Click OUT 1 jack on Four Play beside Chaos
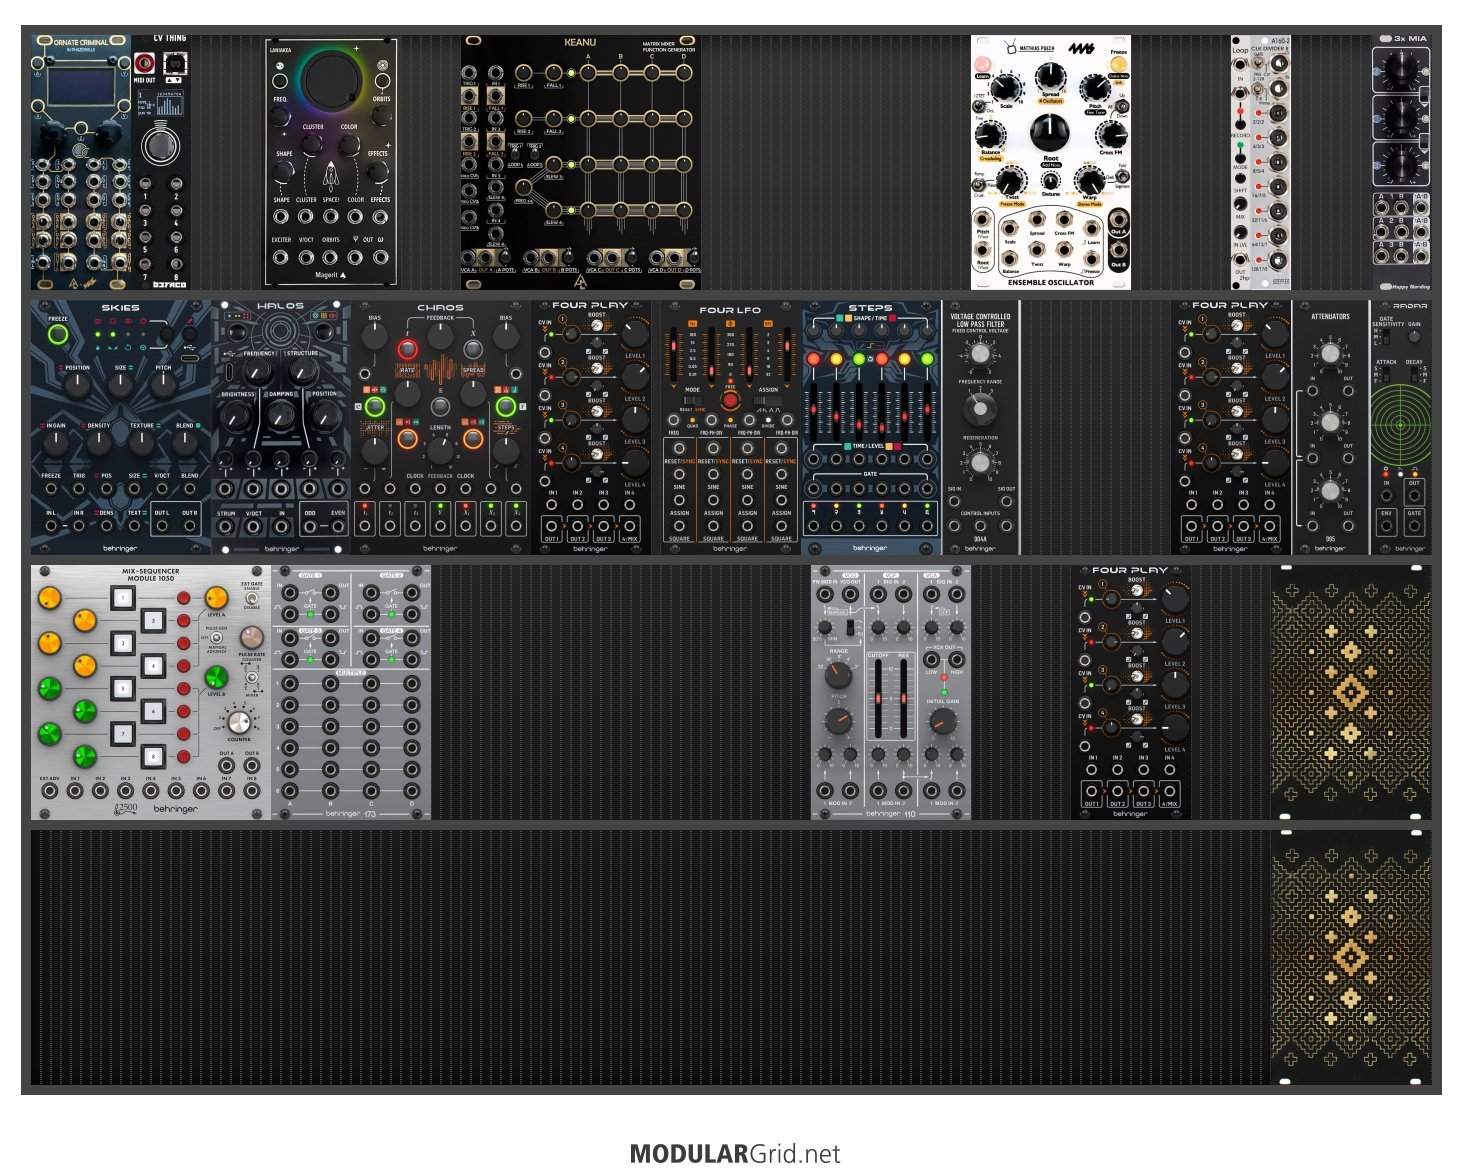This screenshot has height=1175, width=1472. pyautogui.click(x=552, y=526)
